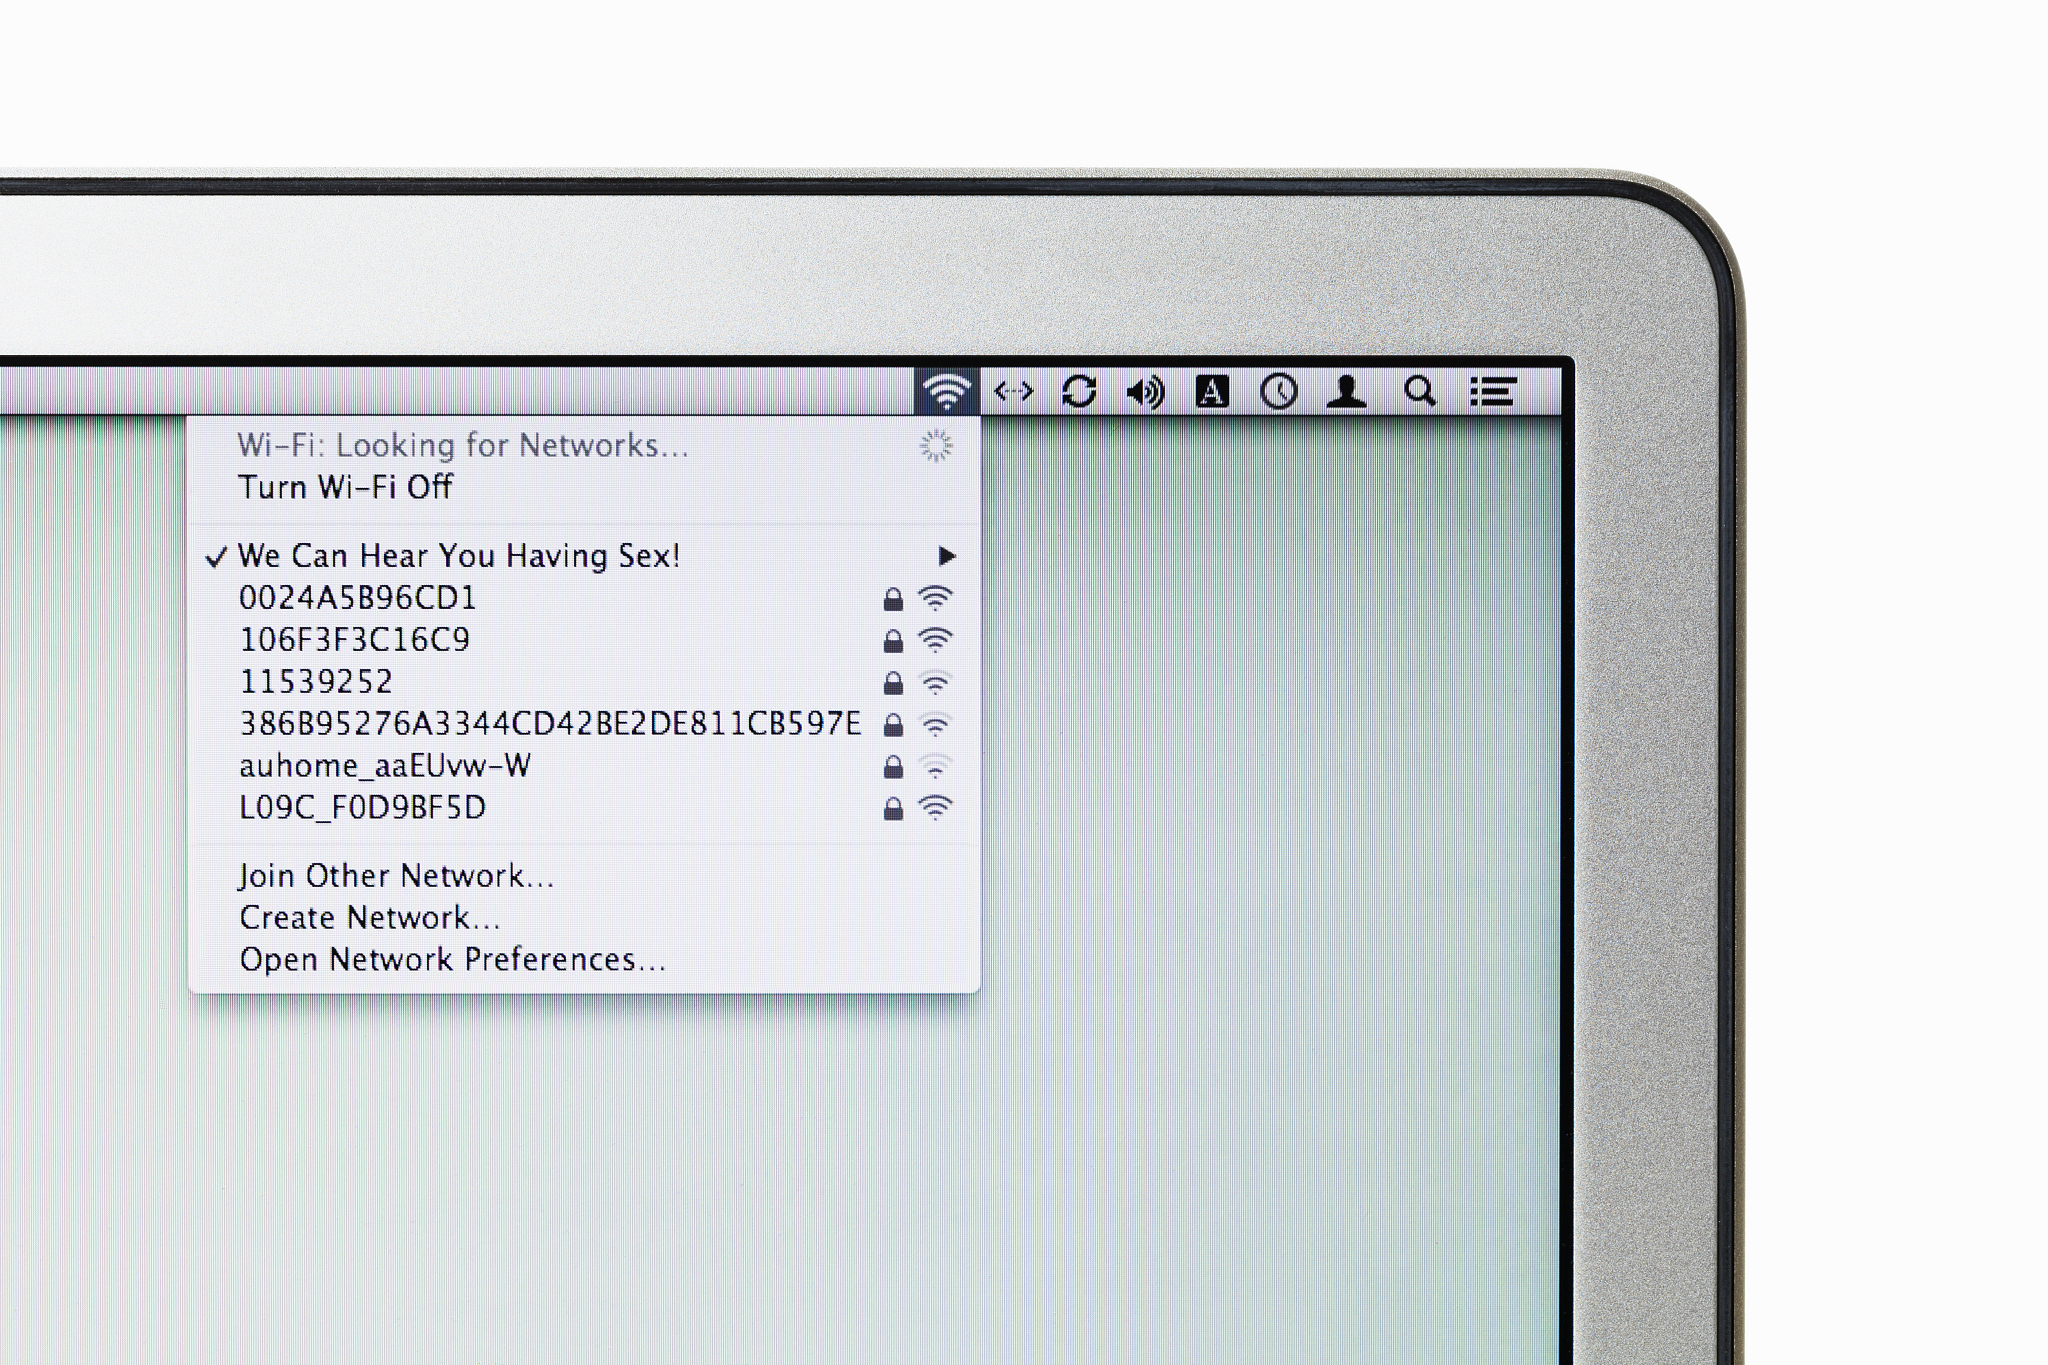Screen dimensions: 2048x1365
Task: Select checked network 'We Can Hear You Having Sex!'
Action: point(459,556)
